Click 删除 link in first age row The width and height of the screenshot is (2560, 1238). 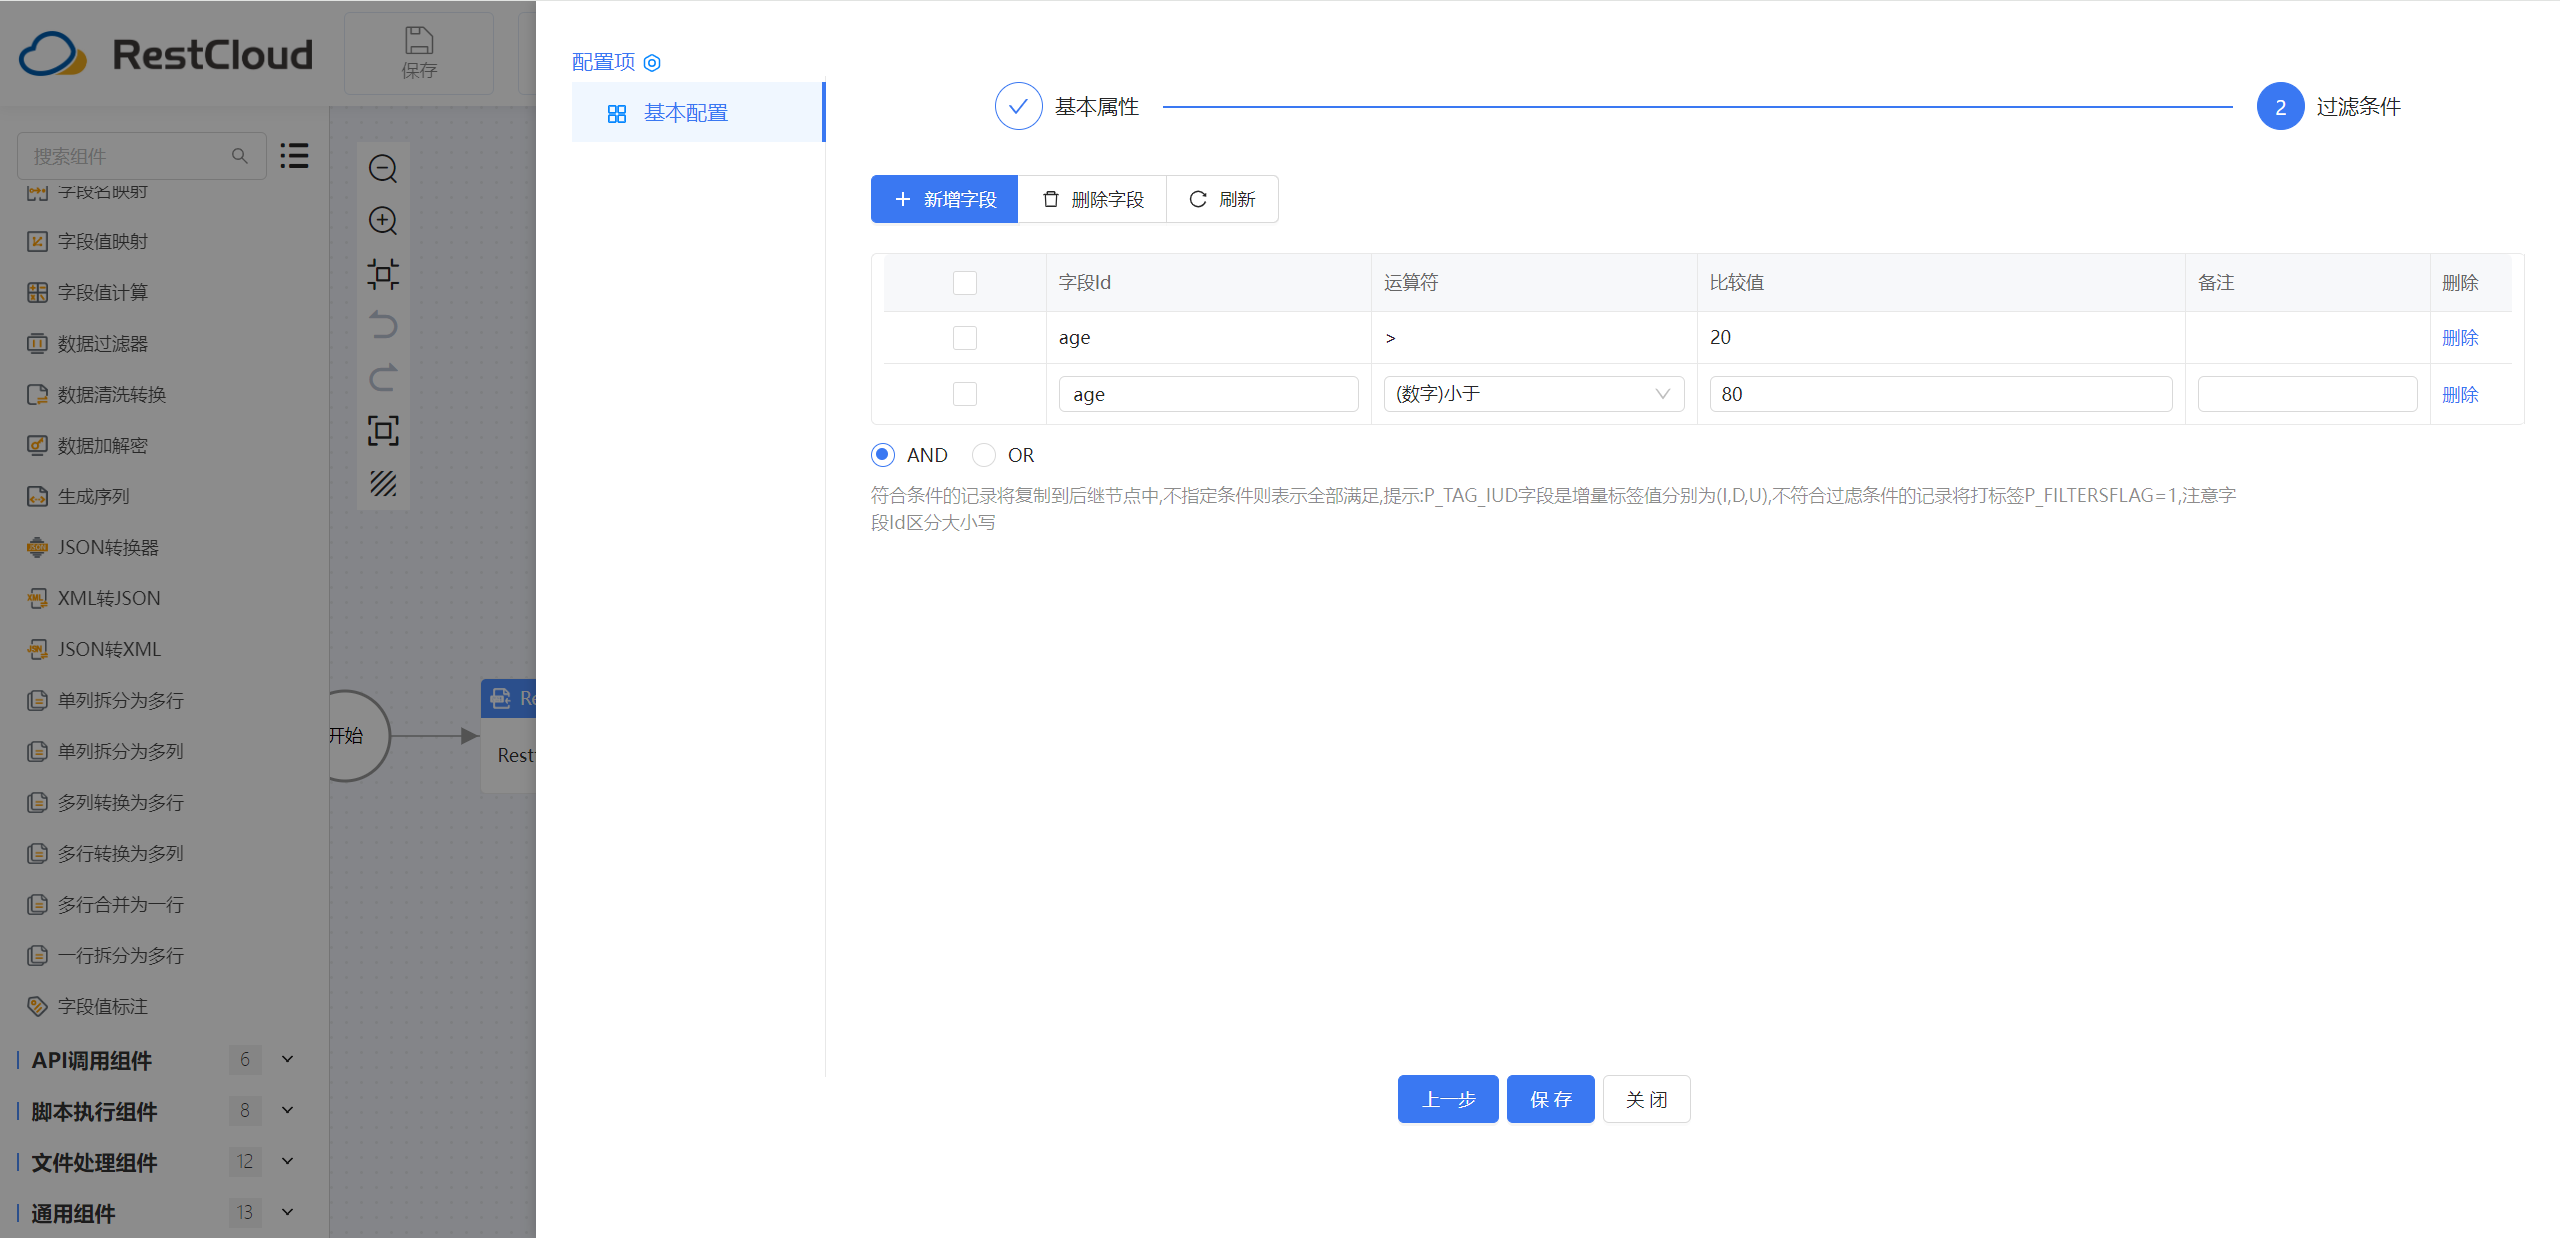click(x=2459, y=338)
